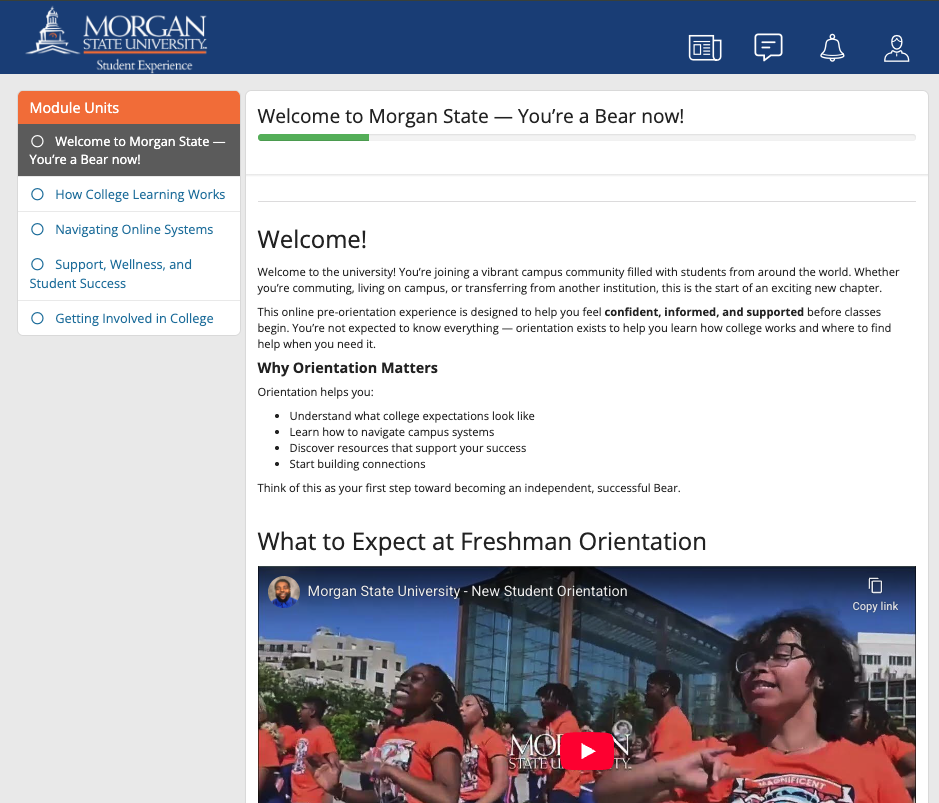Screen dimensions: 939x803
Task: Click the page title Welcome to Morgan State — You're a Bear now!
Action: coord(471,116)
